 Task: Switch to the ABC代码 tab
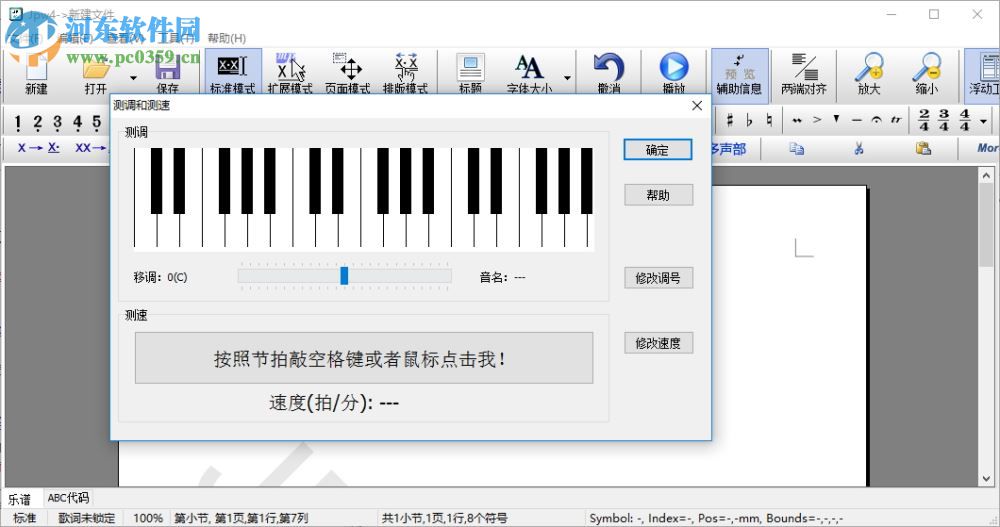click(x=68, y=498)
